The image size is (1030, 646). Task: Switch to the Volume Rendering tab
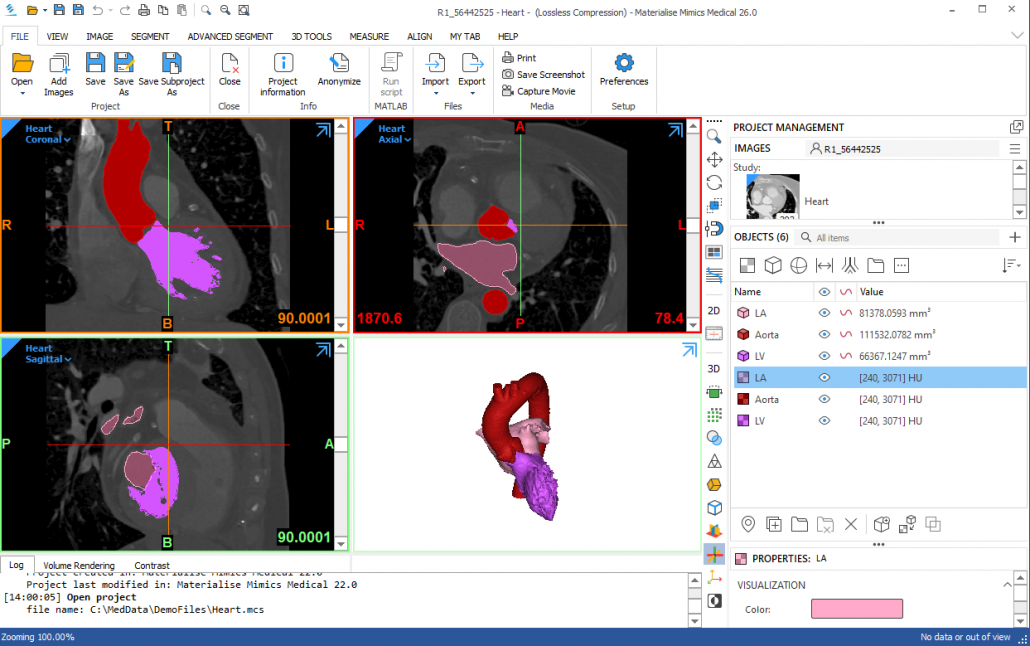point(79,565)
